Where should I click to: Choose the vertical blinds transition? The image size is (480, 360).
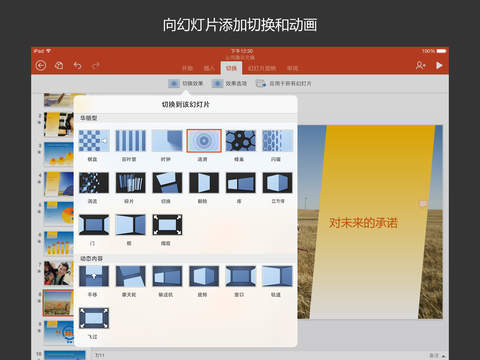coord(131,141)
